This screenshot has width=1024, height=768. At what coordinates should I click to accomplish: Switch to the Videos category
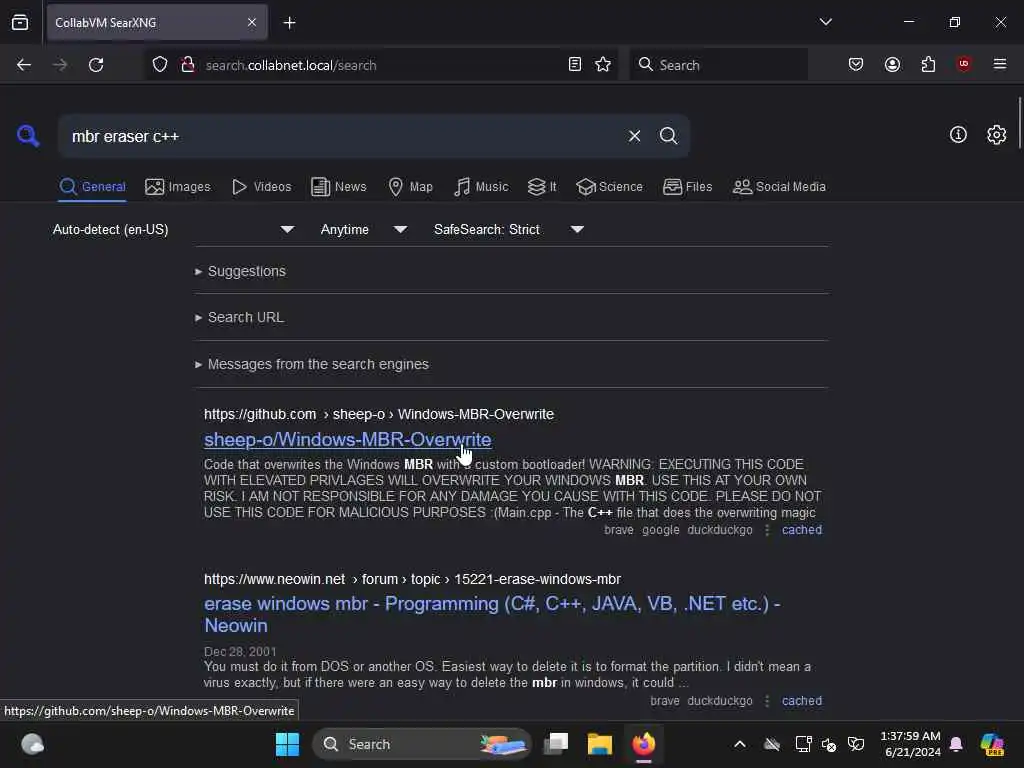(x=261, y=187)
